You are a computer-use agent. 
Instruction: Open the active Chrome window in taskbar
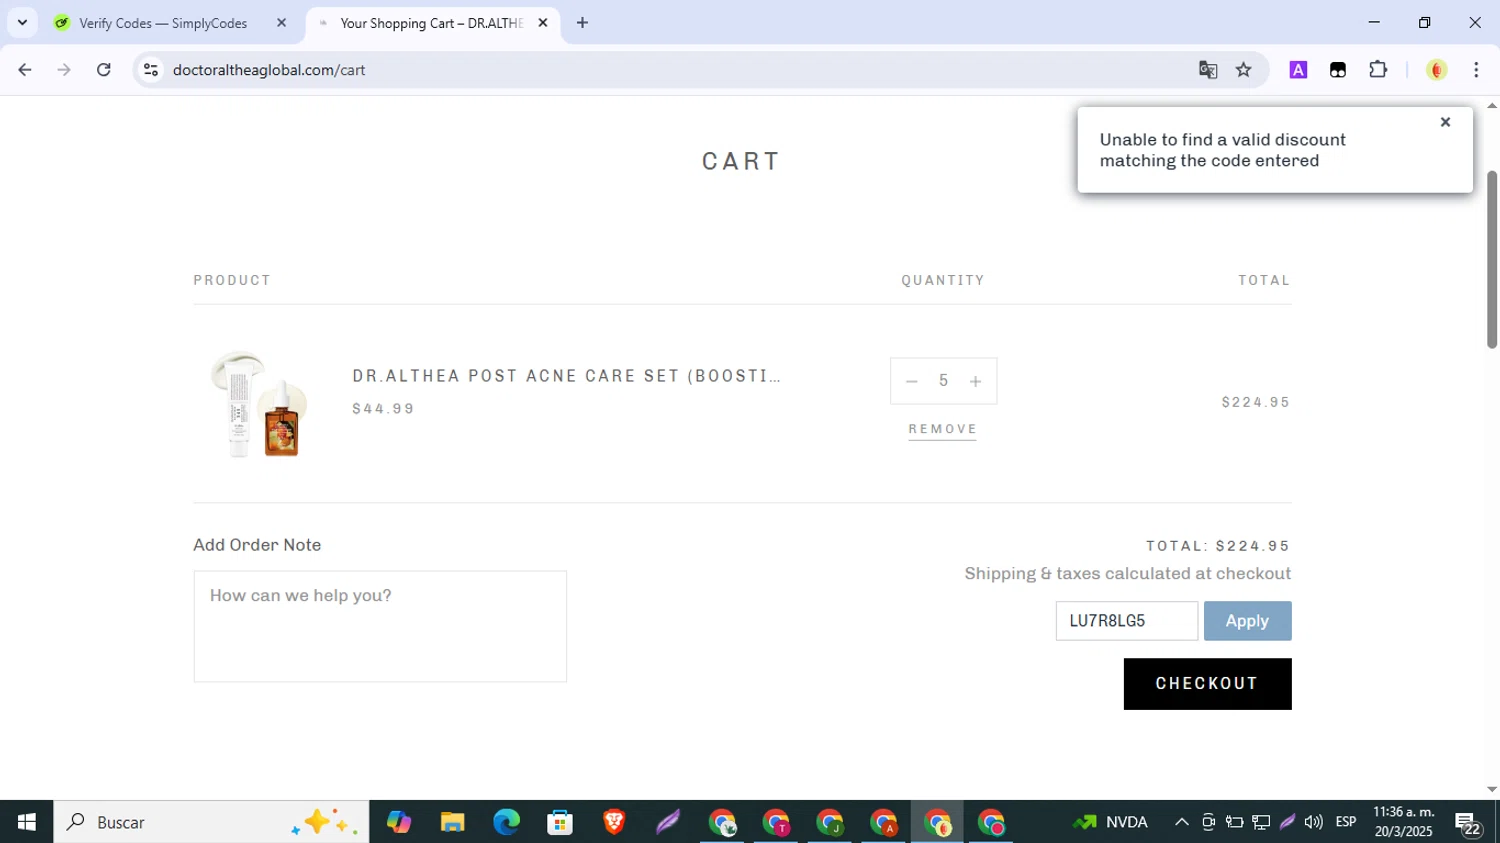pos(938,822)
